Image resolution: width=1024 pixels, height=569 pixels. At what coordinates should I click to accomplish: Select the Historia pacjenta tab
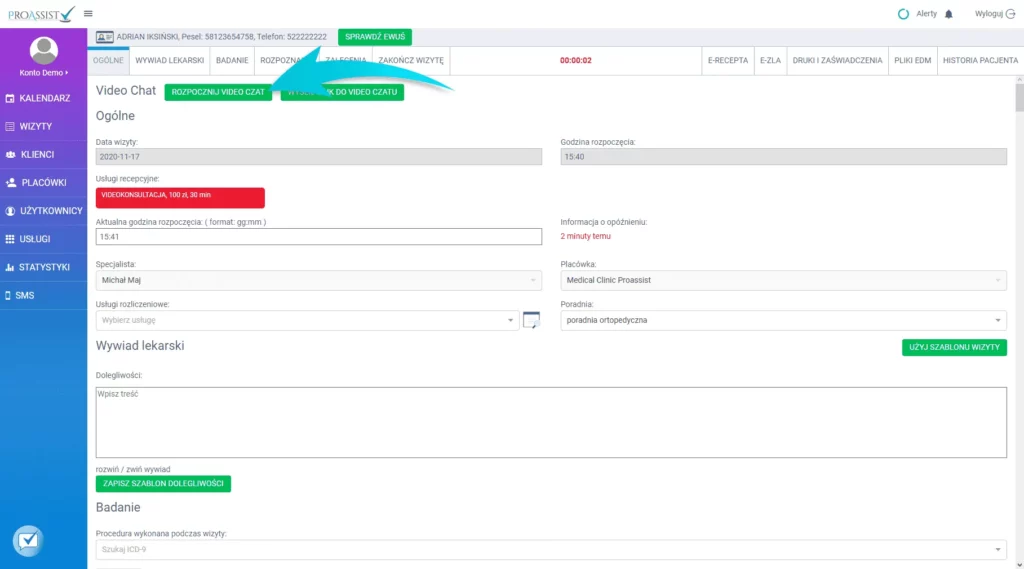(980, 61)
